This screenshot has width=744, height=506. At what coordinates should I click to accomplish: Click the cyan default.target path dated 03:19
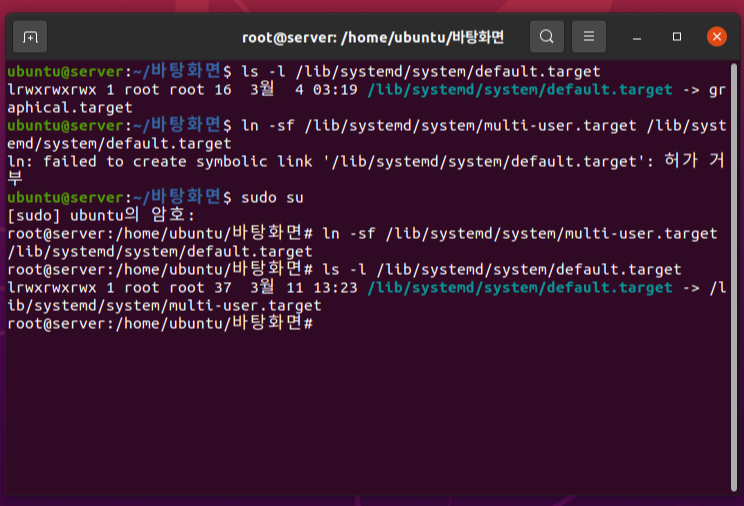click(x=520, y=90)
